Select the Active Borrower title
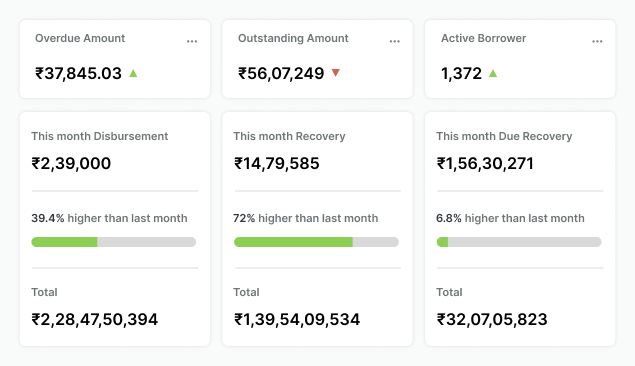 click(484, 38)
